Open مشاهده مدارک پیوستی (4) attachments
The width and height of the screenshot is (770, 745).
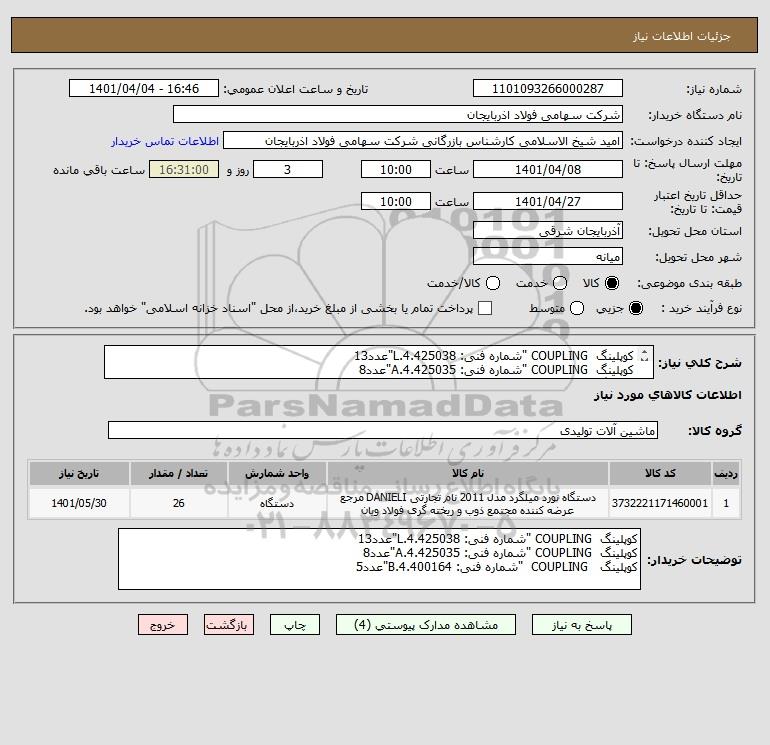426,625
